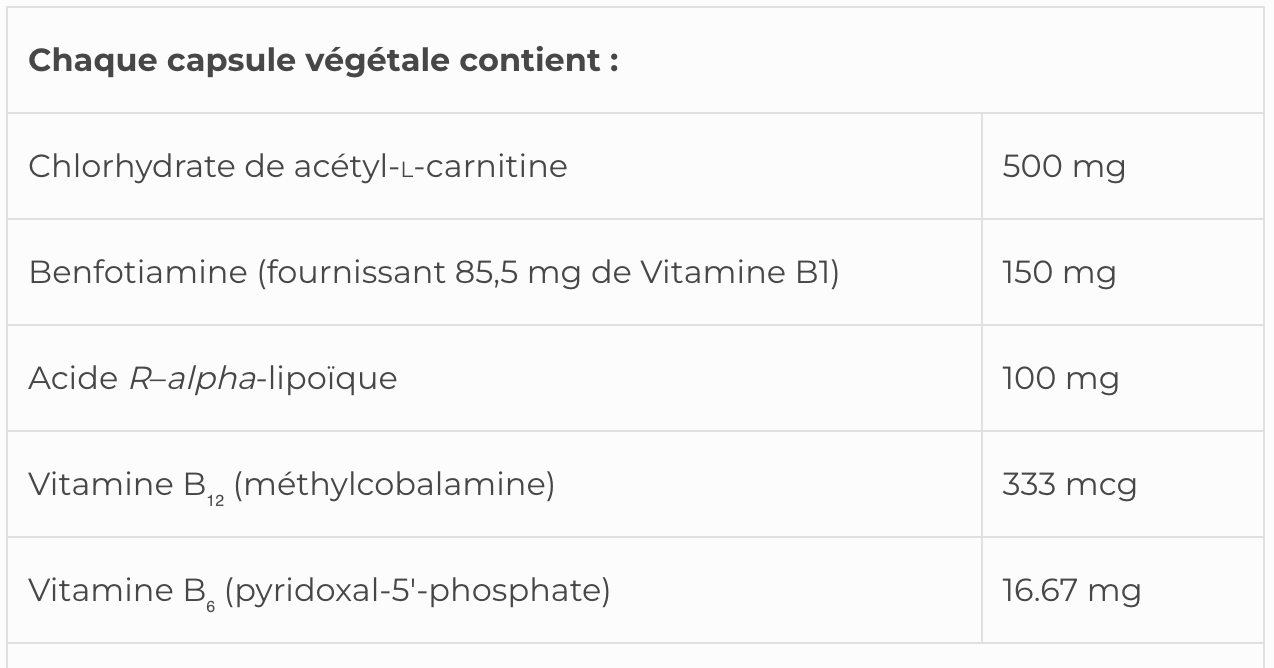The height and width of the screenshot is (668, 1274).
Task: Select the 16.67 mg amount cell
Action: click(x=1071, y=590)
